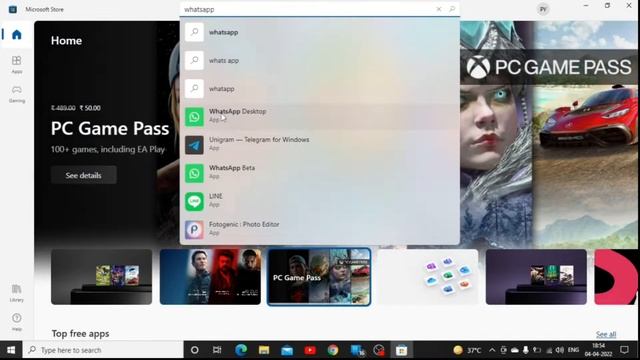The image size is (640, 360).
Task: Click the ENG language indicator
Action: (x=573, y=350)
